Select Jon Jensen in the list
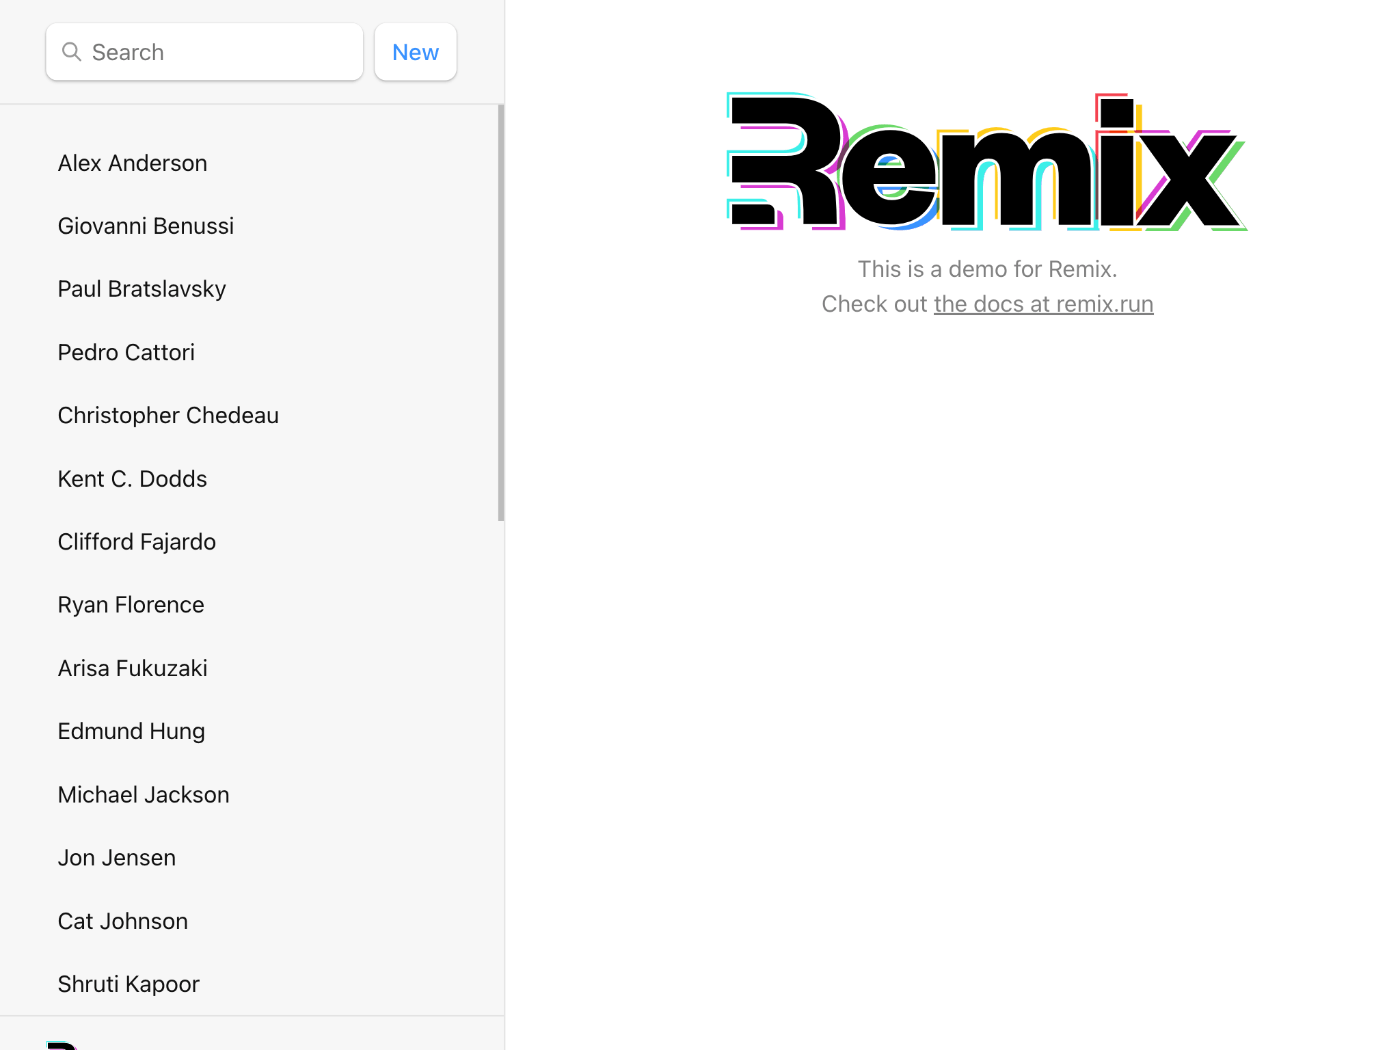 click(252, 858)
